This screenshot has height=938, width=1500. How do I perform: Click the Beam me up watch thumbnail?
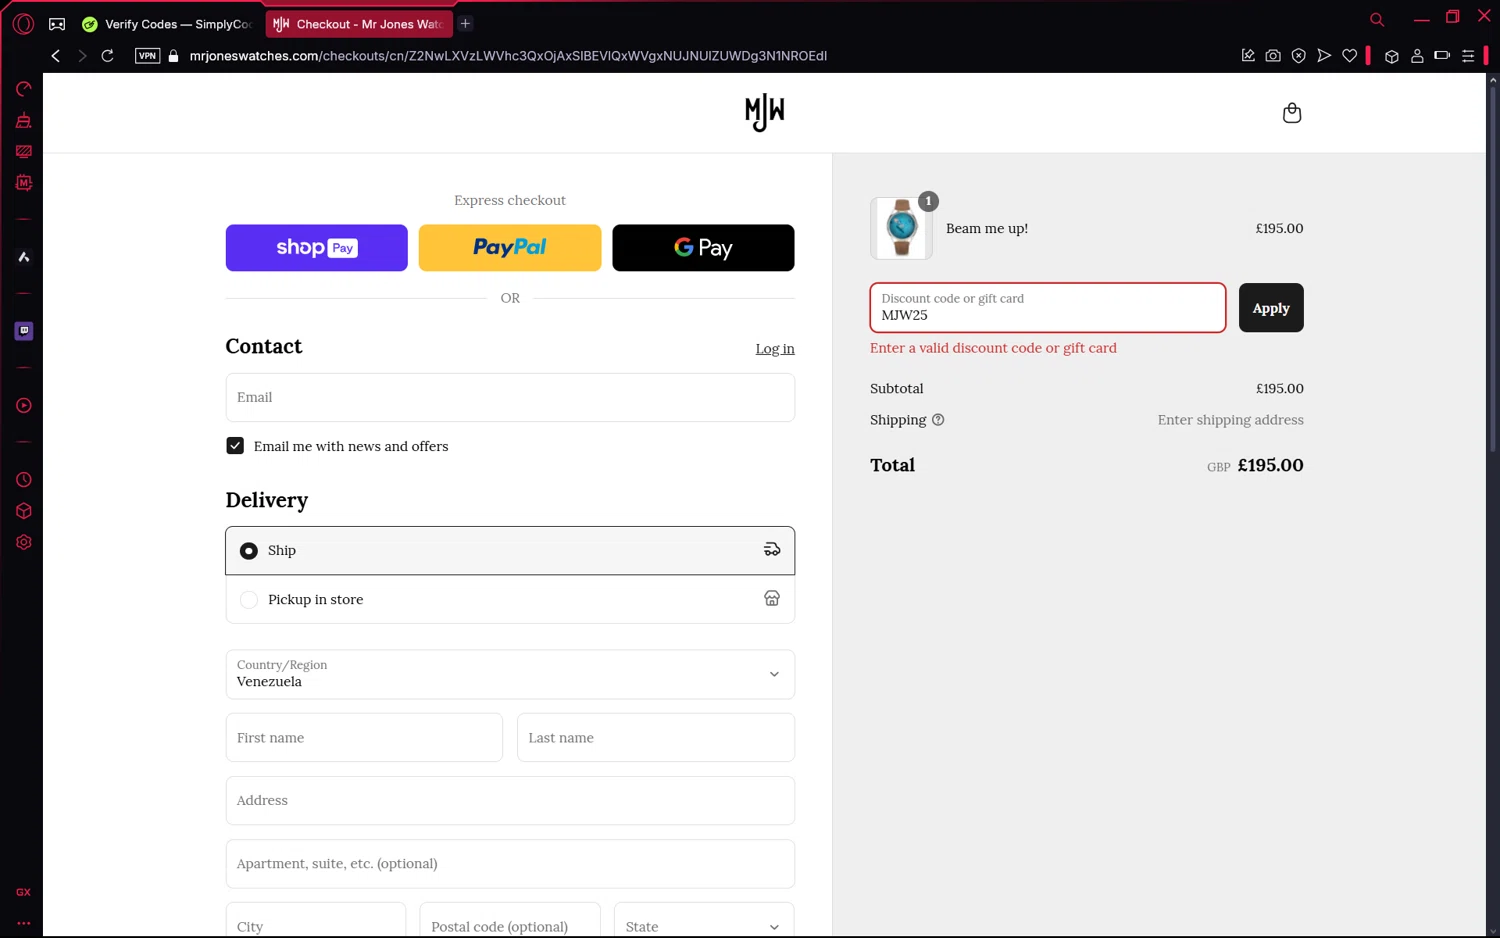[901, 228]
